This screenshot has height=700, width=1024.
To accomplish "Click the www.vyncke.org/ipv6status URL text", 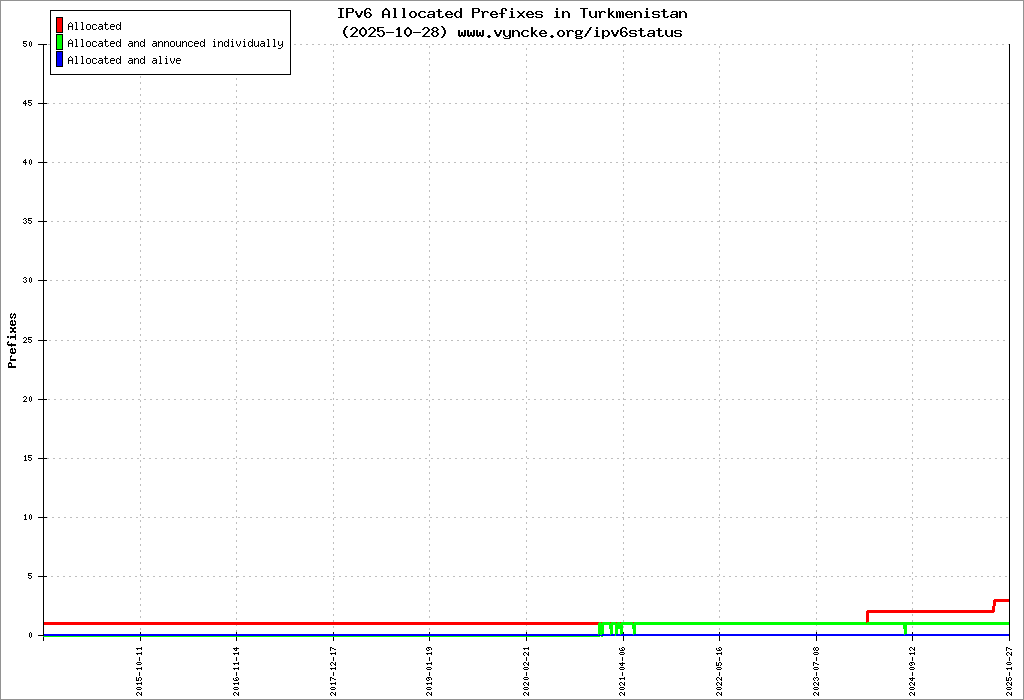I will [570, 32].
